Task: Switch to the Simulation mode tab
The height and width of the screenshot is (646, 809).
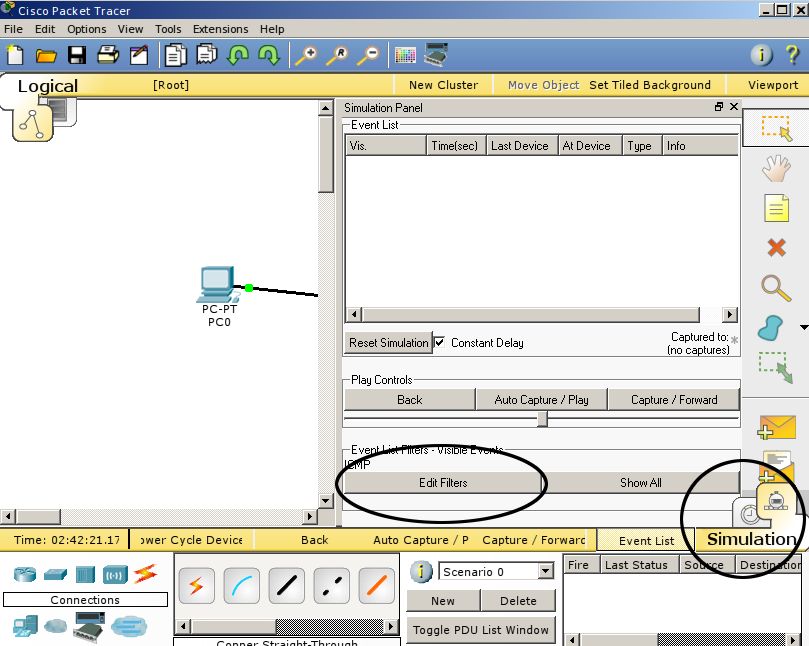Action: [751, 539]
